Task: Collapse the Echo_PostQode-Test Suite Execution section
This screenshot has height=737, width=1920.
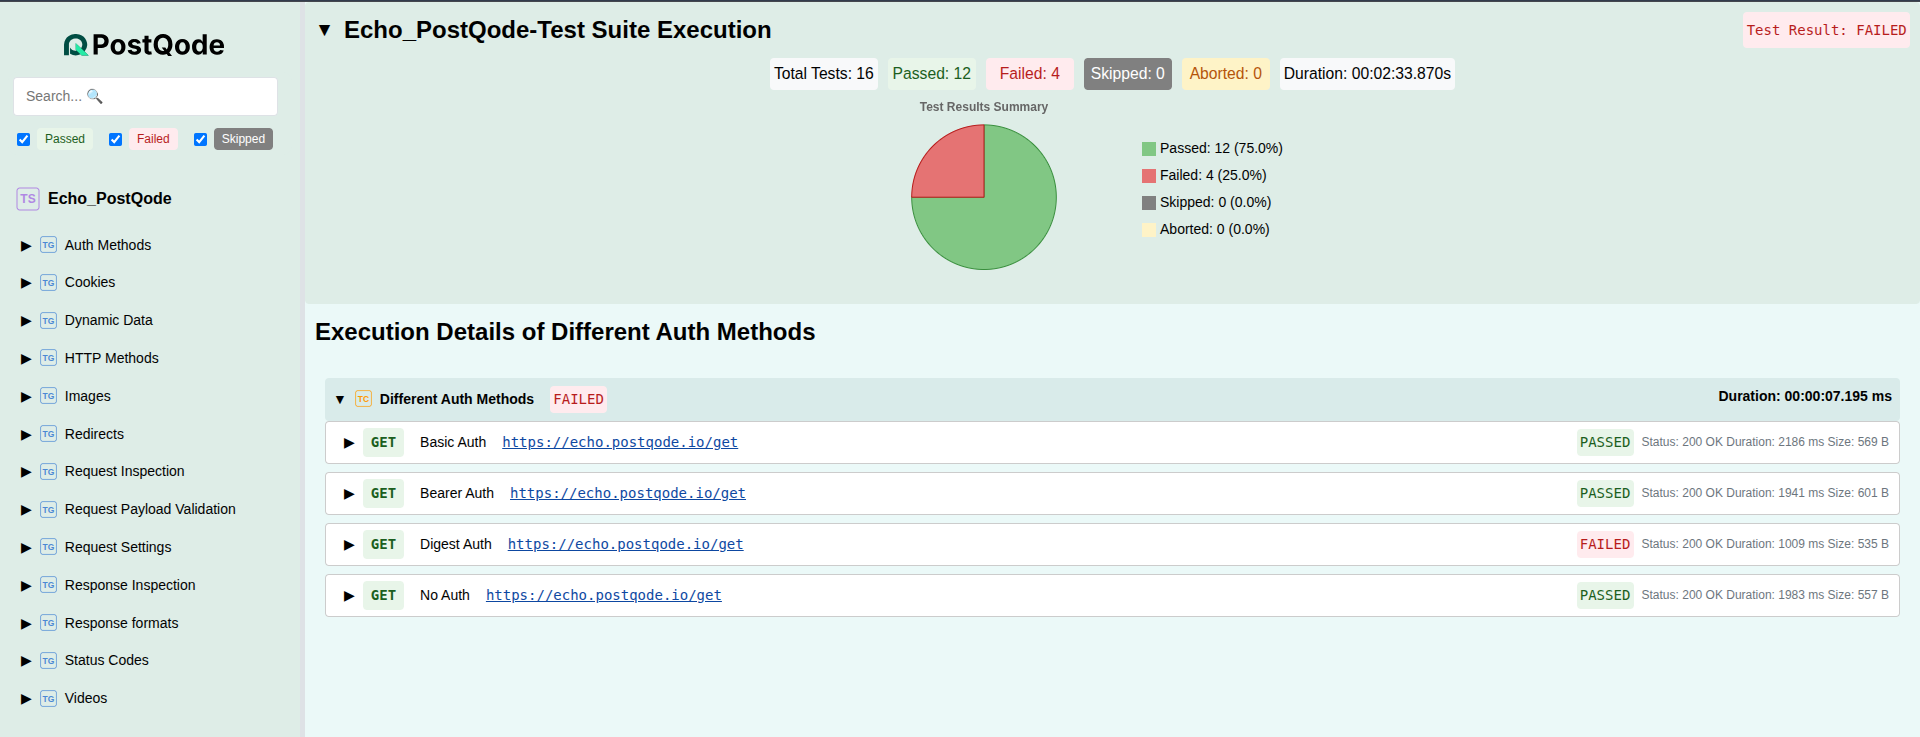Action: (x=324, y=31)
